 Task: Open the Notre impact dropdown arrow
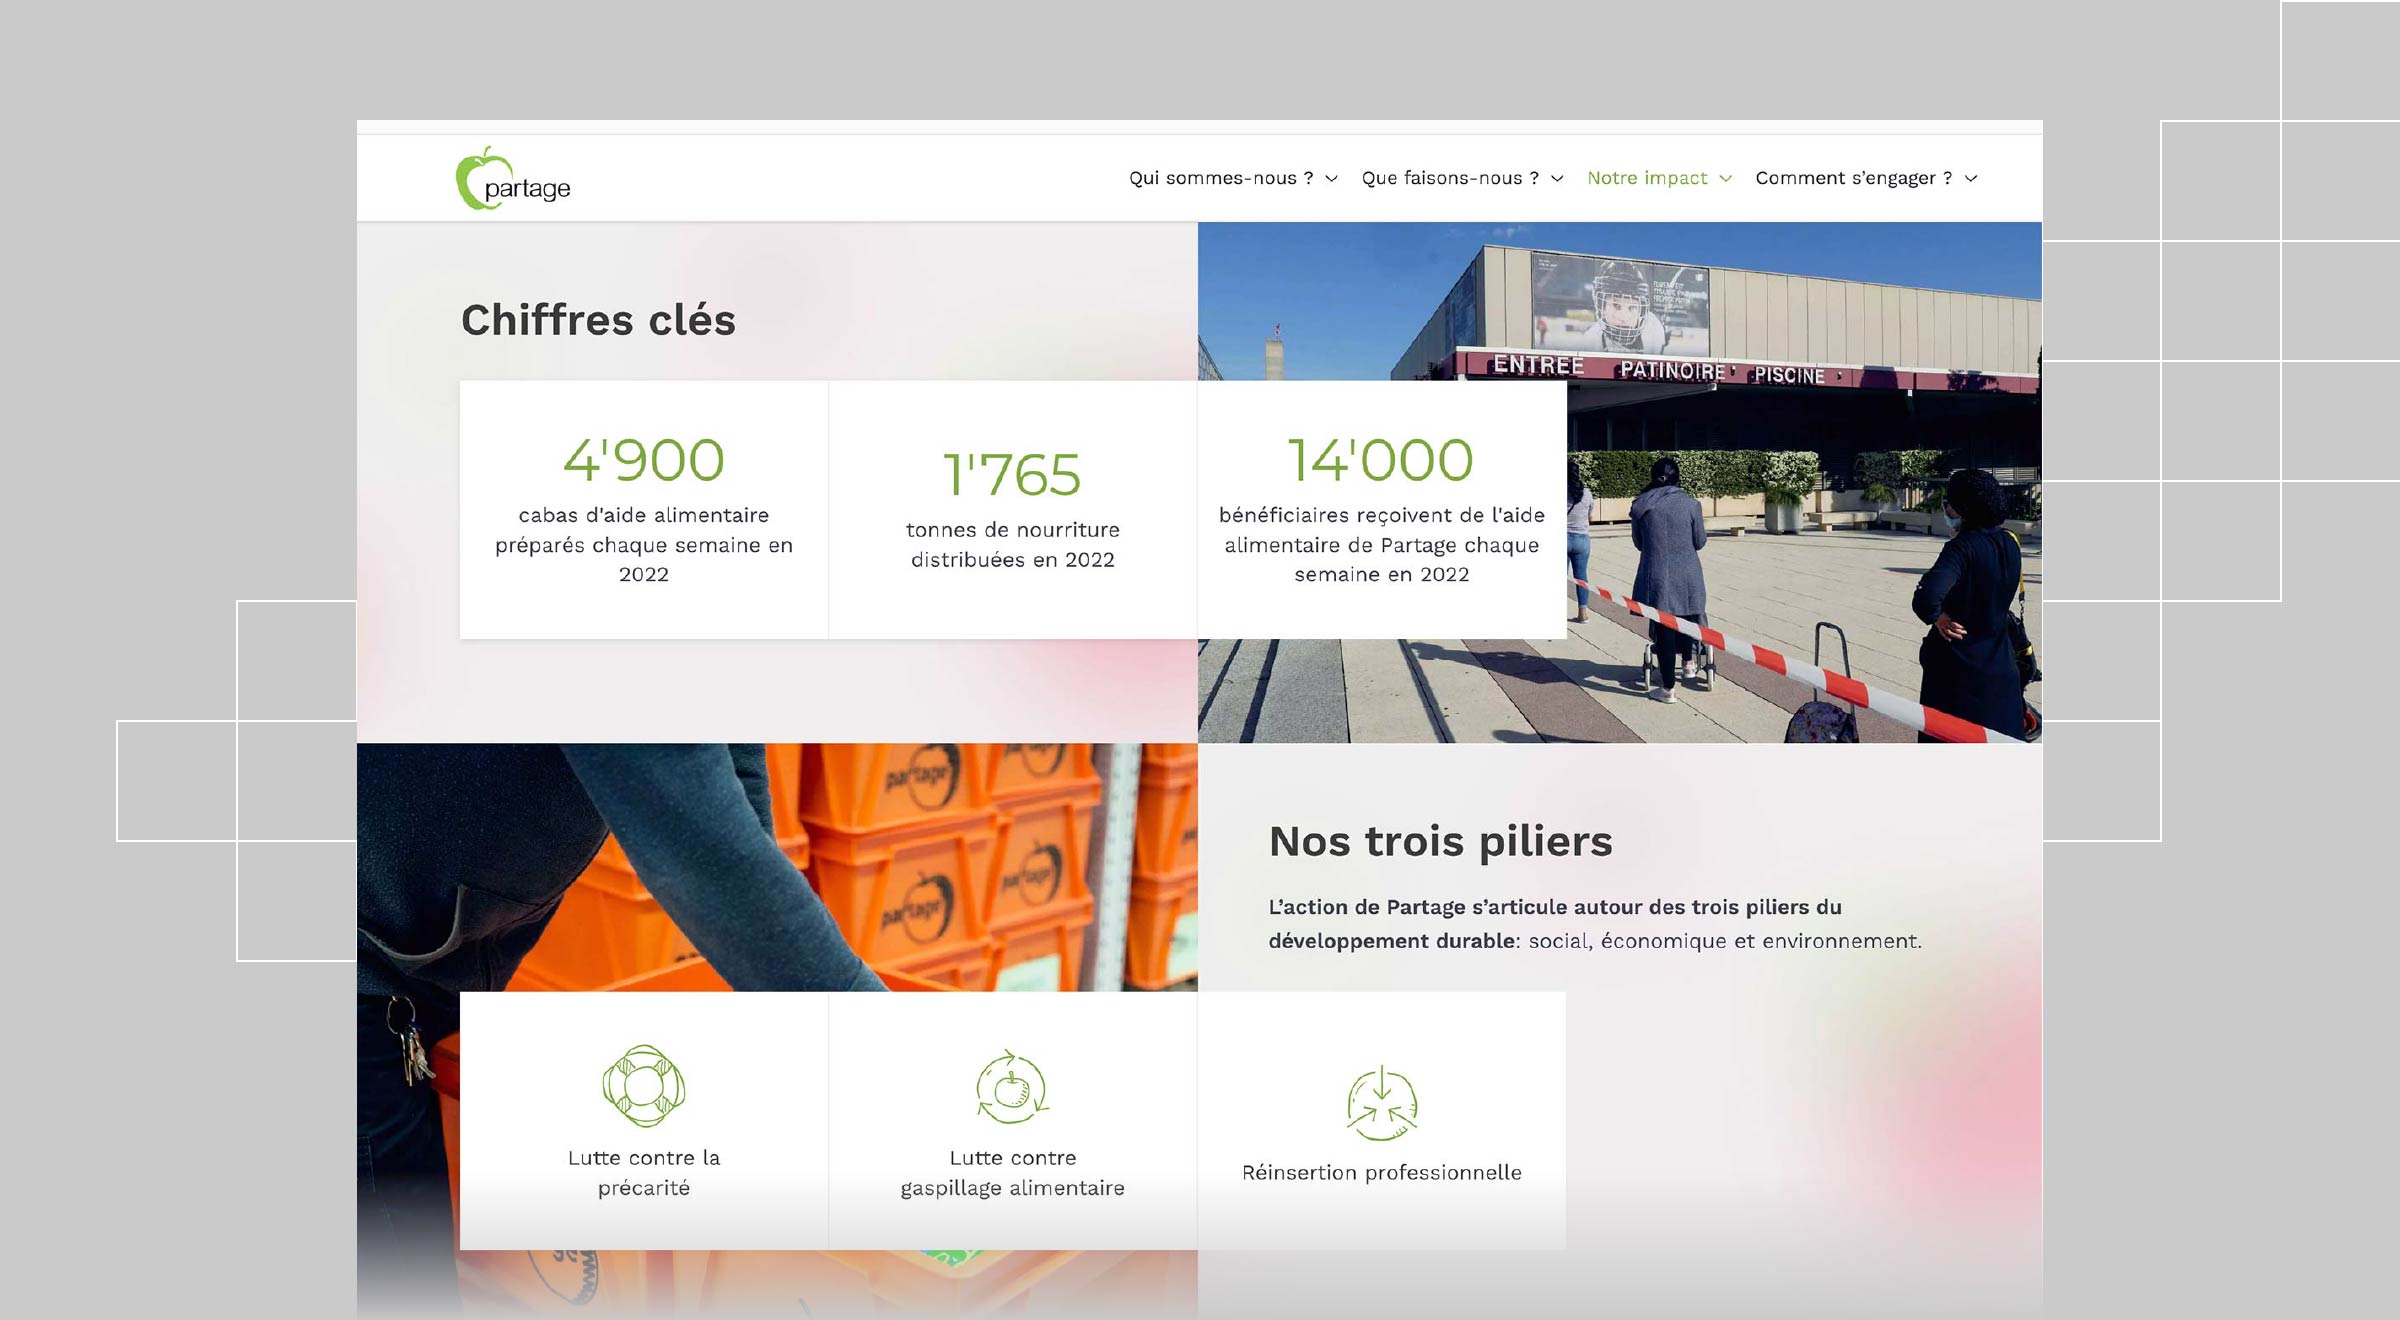tap(1725, 179)
